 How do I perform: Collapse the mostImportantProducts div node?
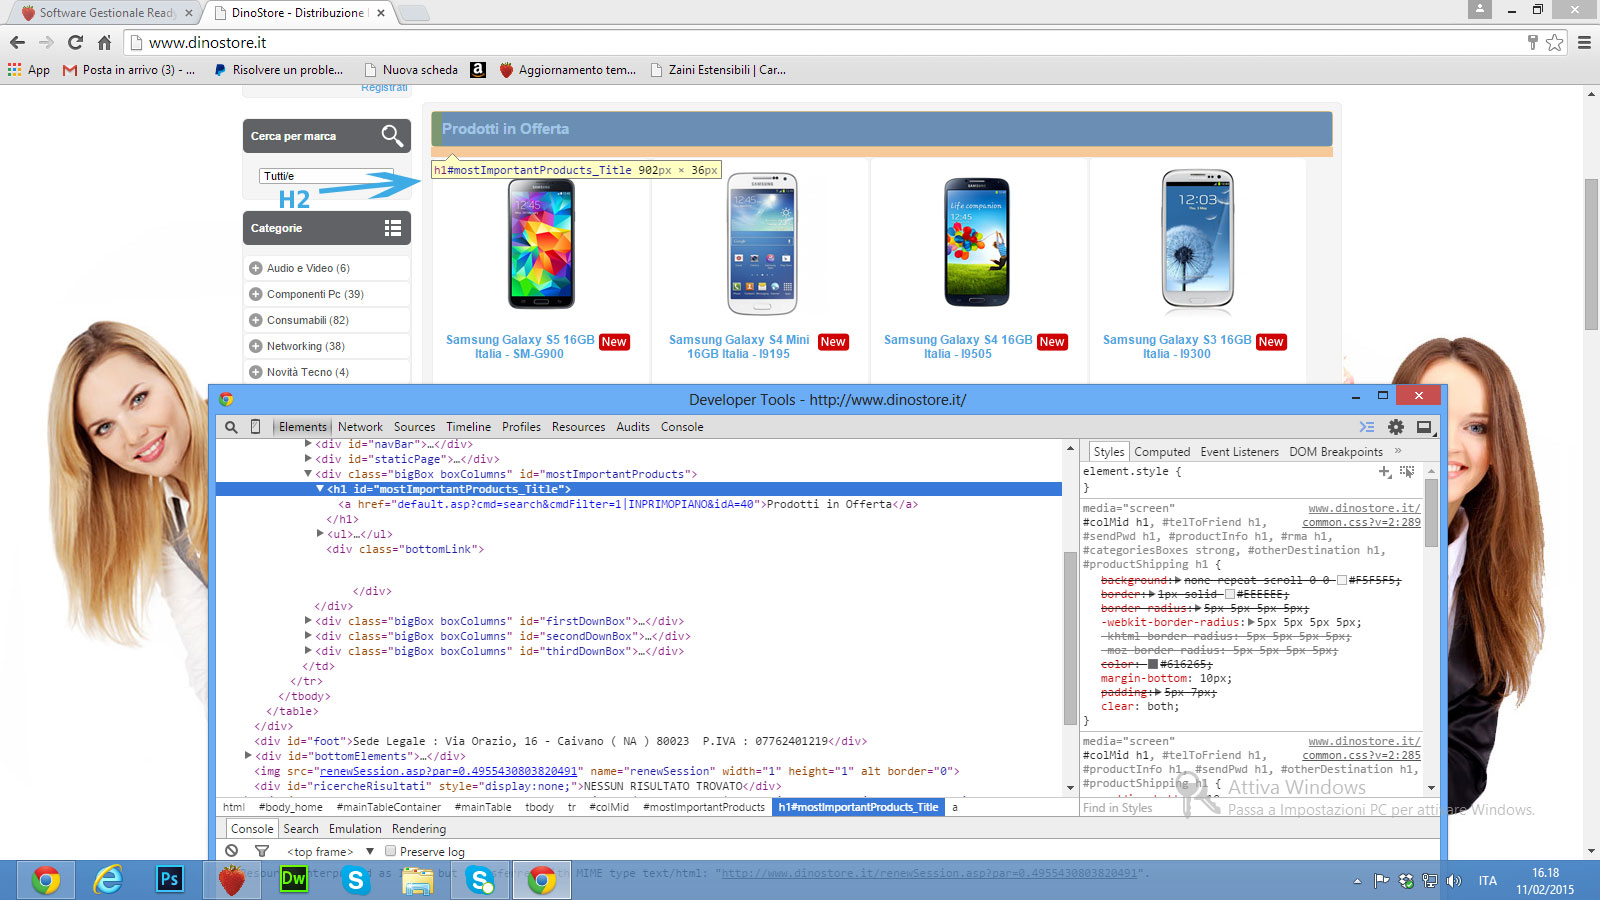(x=308, y=474)
